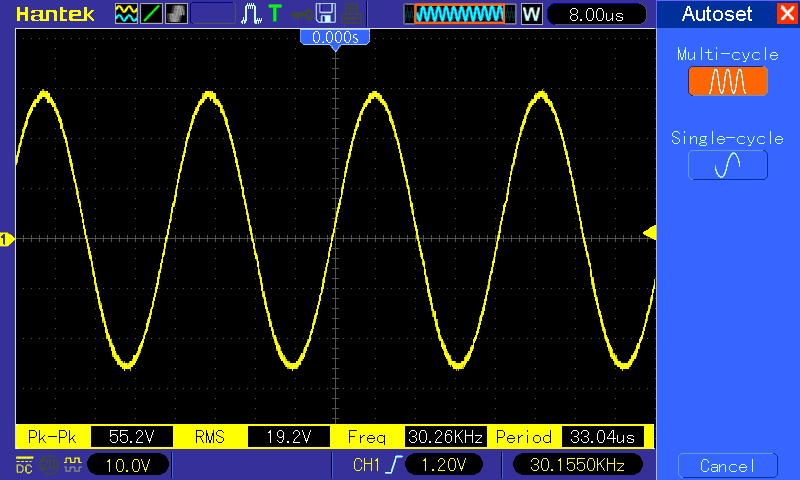Click the 33.04us period value
The height and width of the screenshot is (480, 800).
click(603, 437)
